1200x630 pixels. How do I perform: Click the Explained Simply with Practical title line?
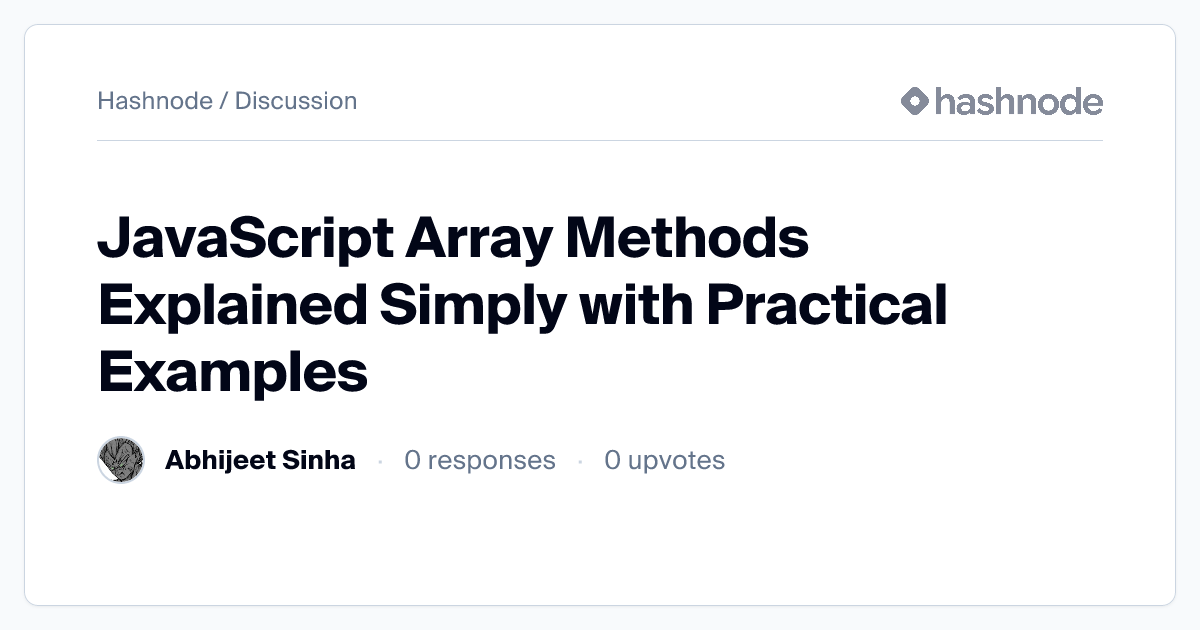[523, 306]
